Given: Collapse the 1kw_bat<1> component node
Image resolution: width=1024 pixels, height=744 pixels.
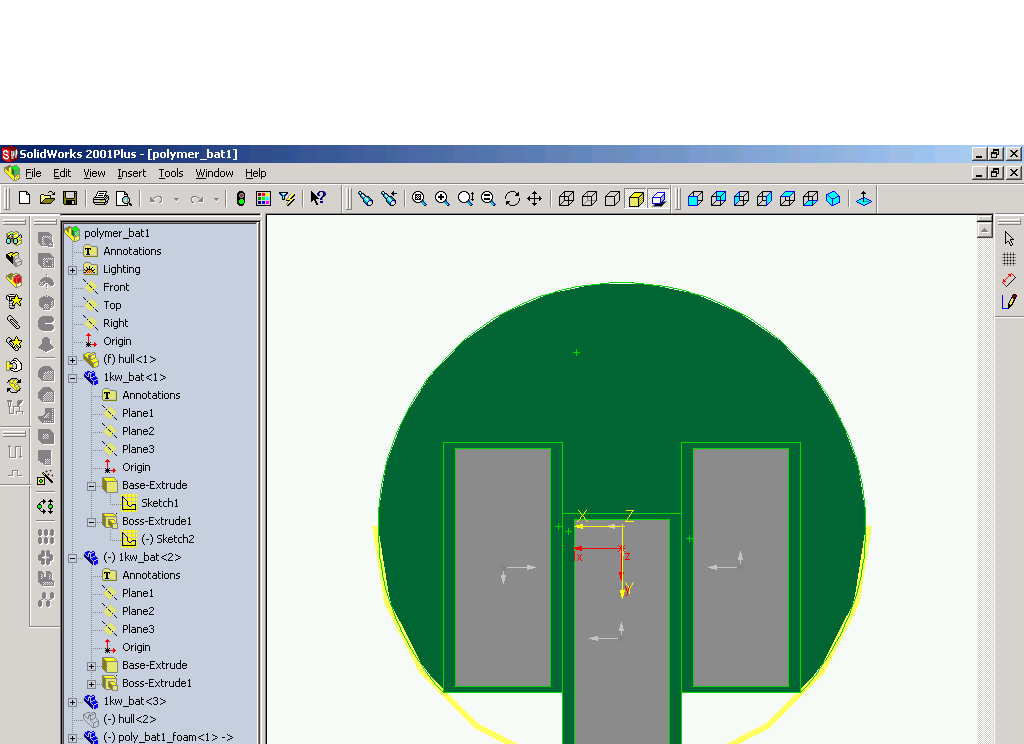Looking at the screenshot, I should pos(72,378).
